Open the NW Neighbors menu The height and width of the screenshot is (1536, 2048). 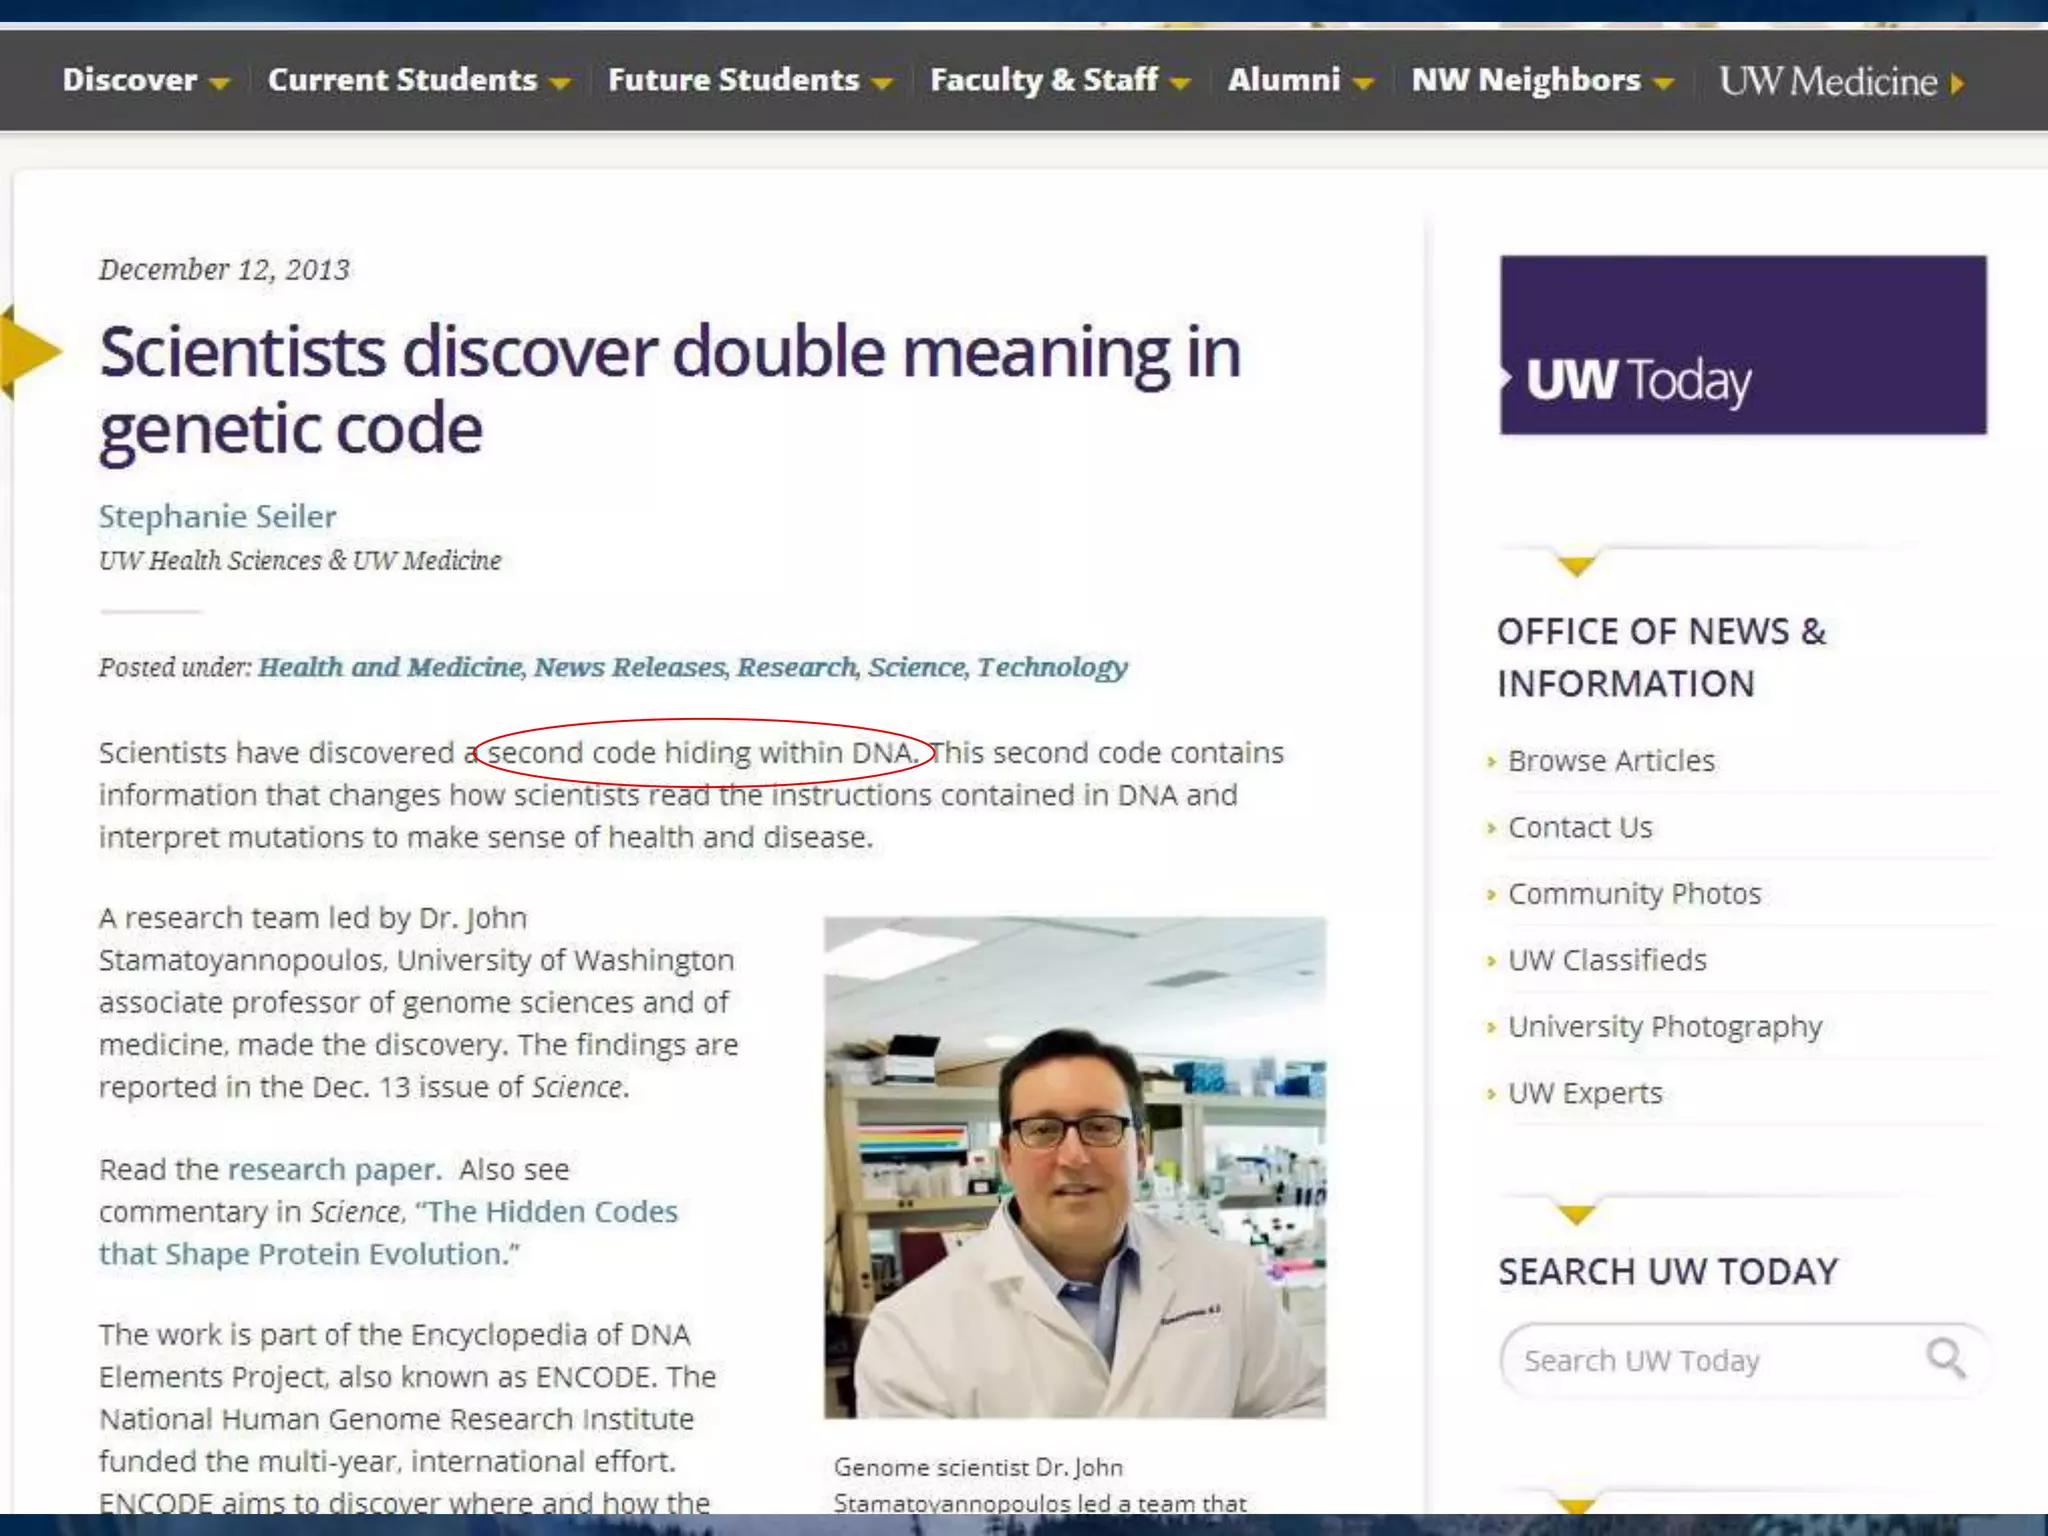(x=1525, y=80)
